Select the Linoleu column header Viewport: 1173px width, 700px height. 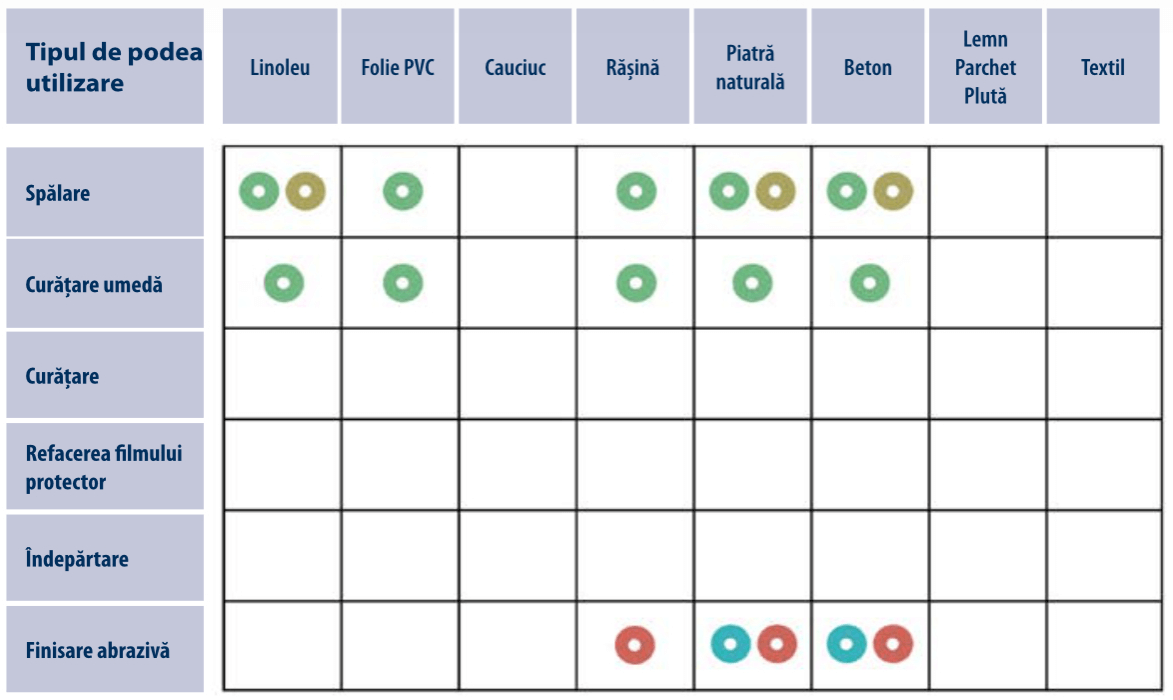pyautogui.click(x=280, y=67)
